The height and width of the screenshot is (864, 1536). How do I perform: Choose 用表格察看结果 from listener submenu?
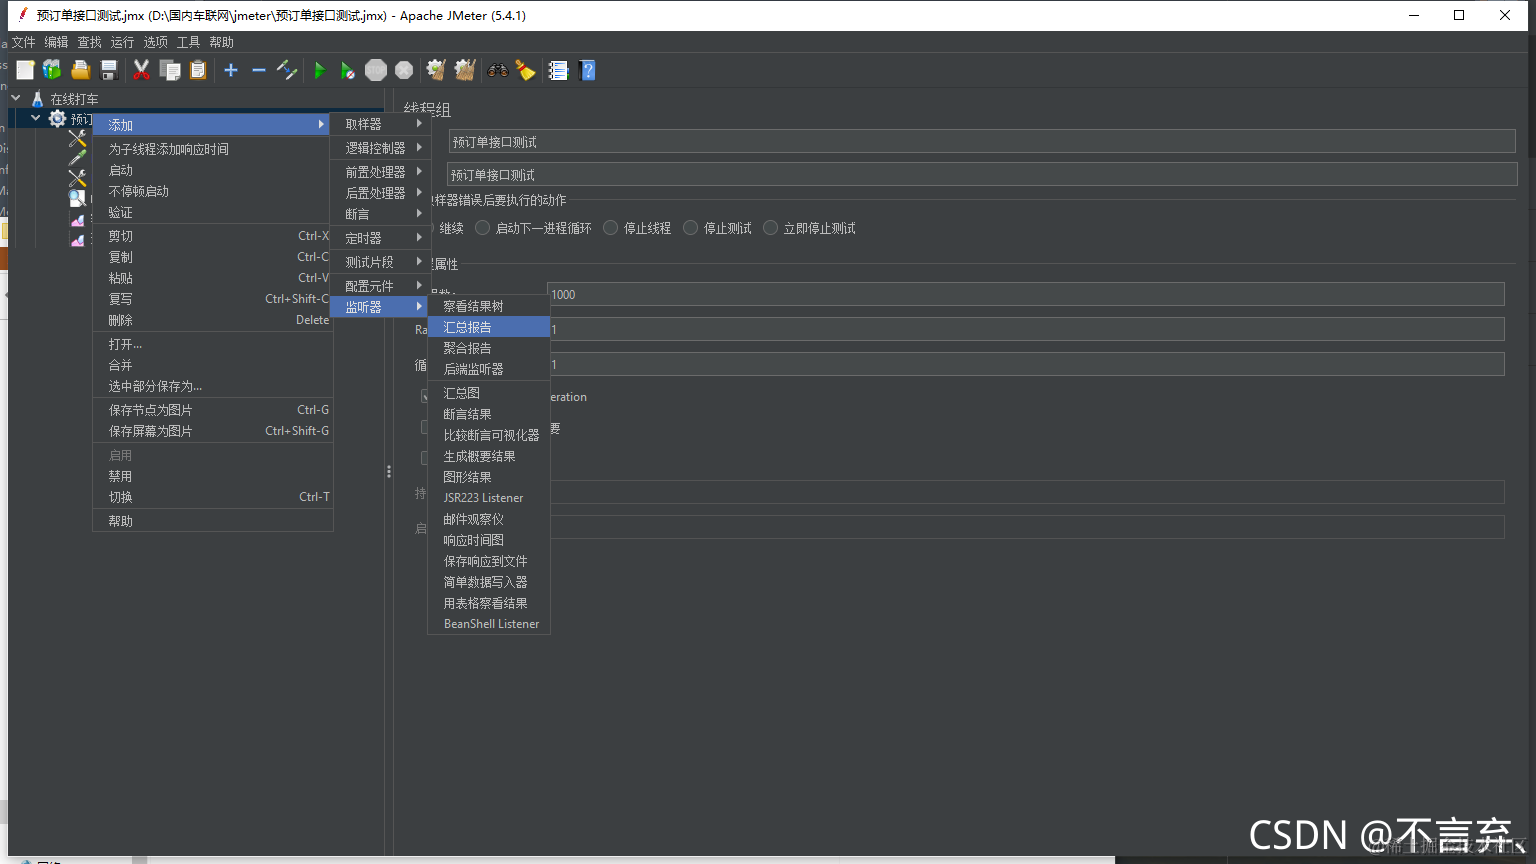pos(489,603)
